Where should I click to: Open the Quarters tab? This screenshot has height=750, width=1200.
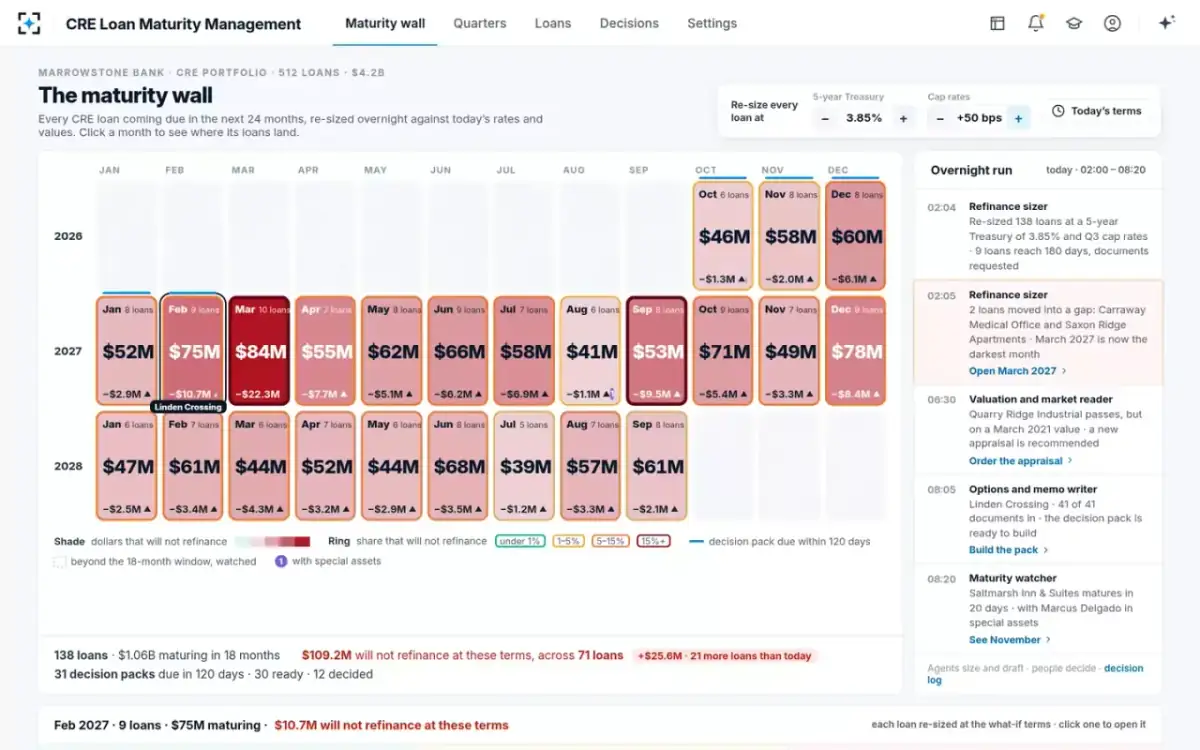pyautogui.click(x=480, y=23)
